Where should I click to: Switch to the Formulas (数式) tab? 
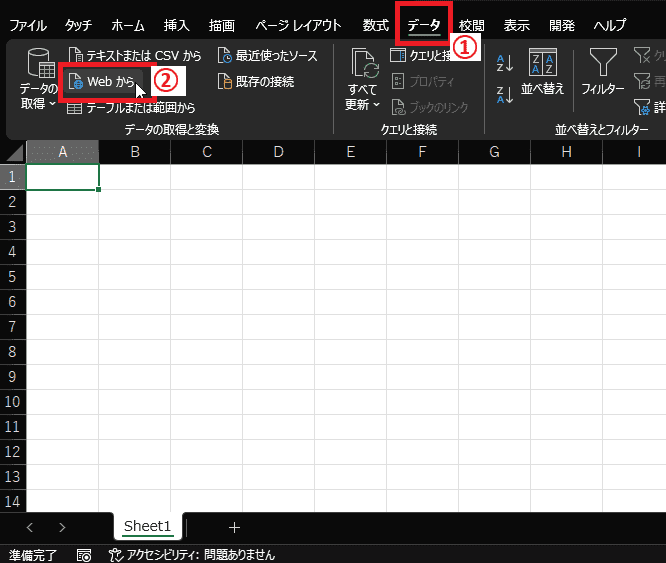click(376, 25)
